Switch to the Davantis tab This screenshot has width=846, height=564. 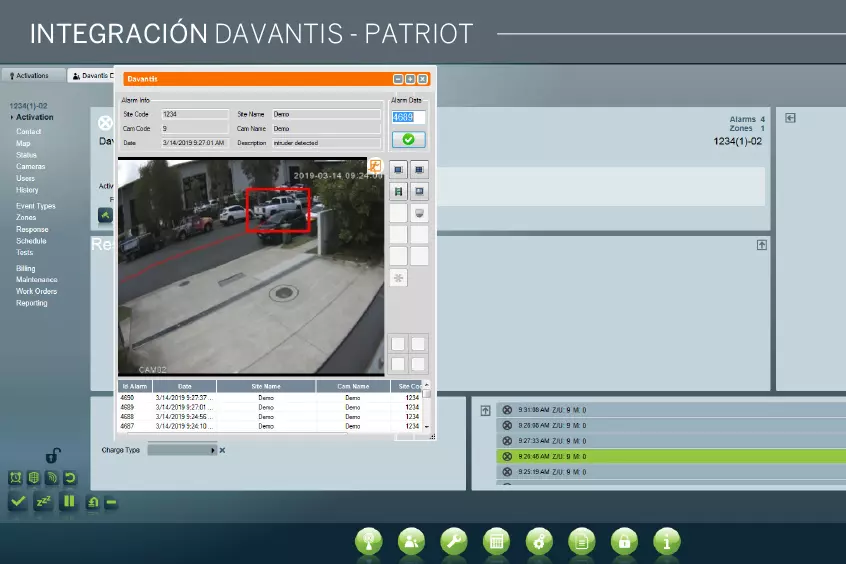(92, 76)
